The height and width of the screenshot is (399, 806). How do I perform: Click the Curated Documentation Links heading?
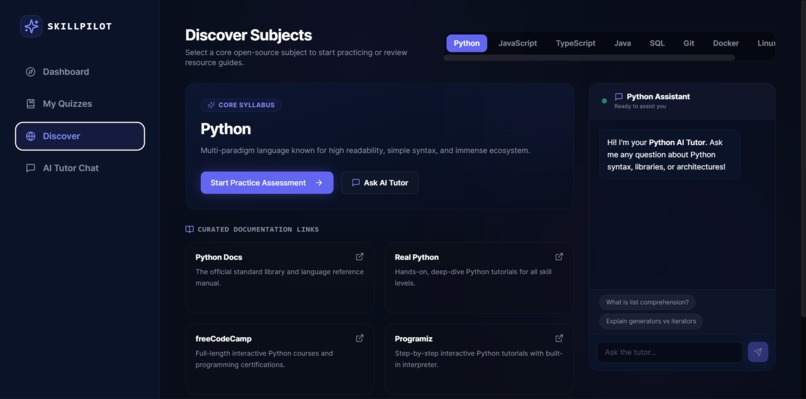258,229
